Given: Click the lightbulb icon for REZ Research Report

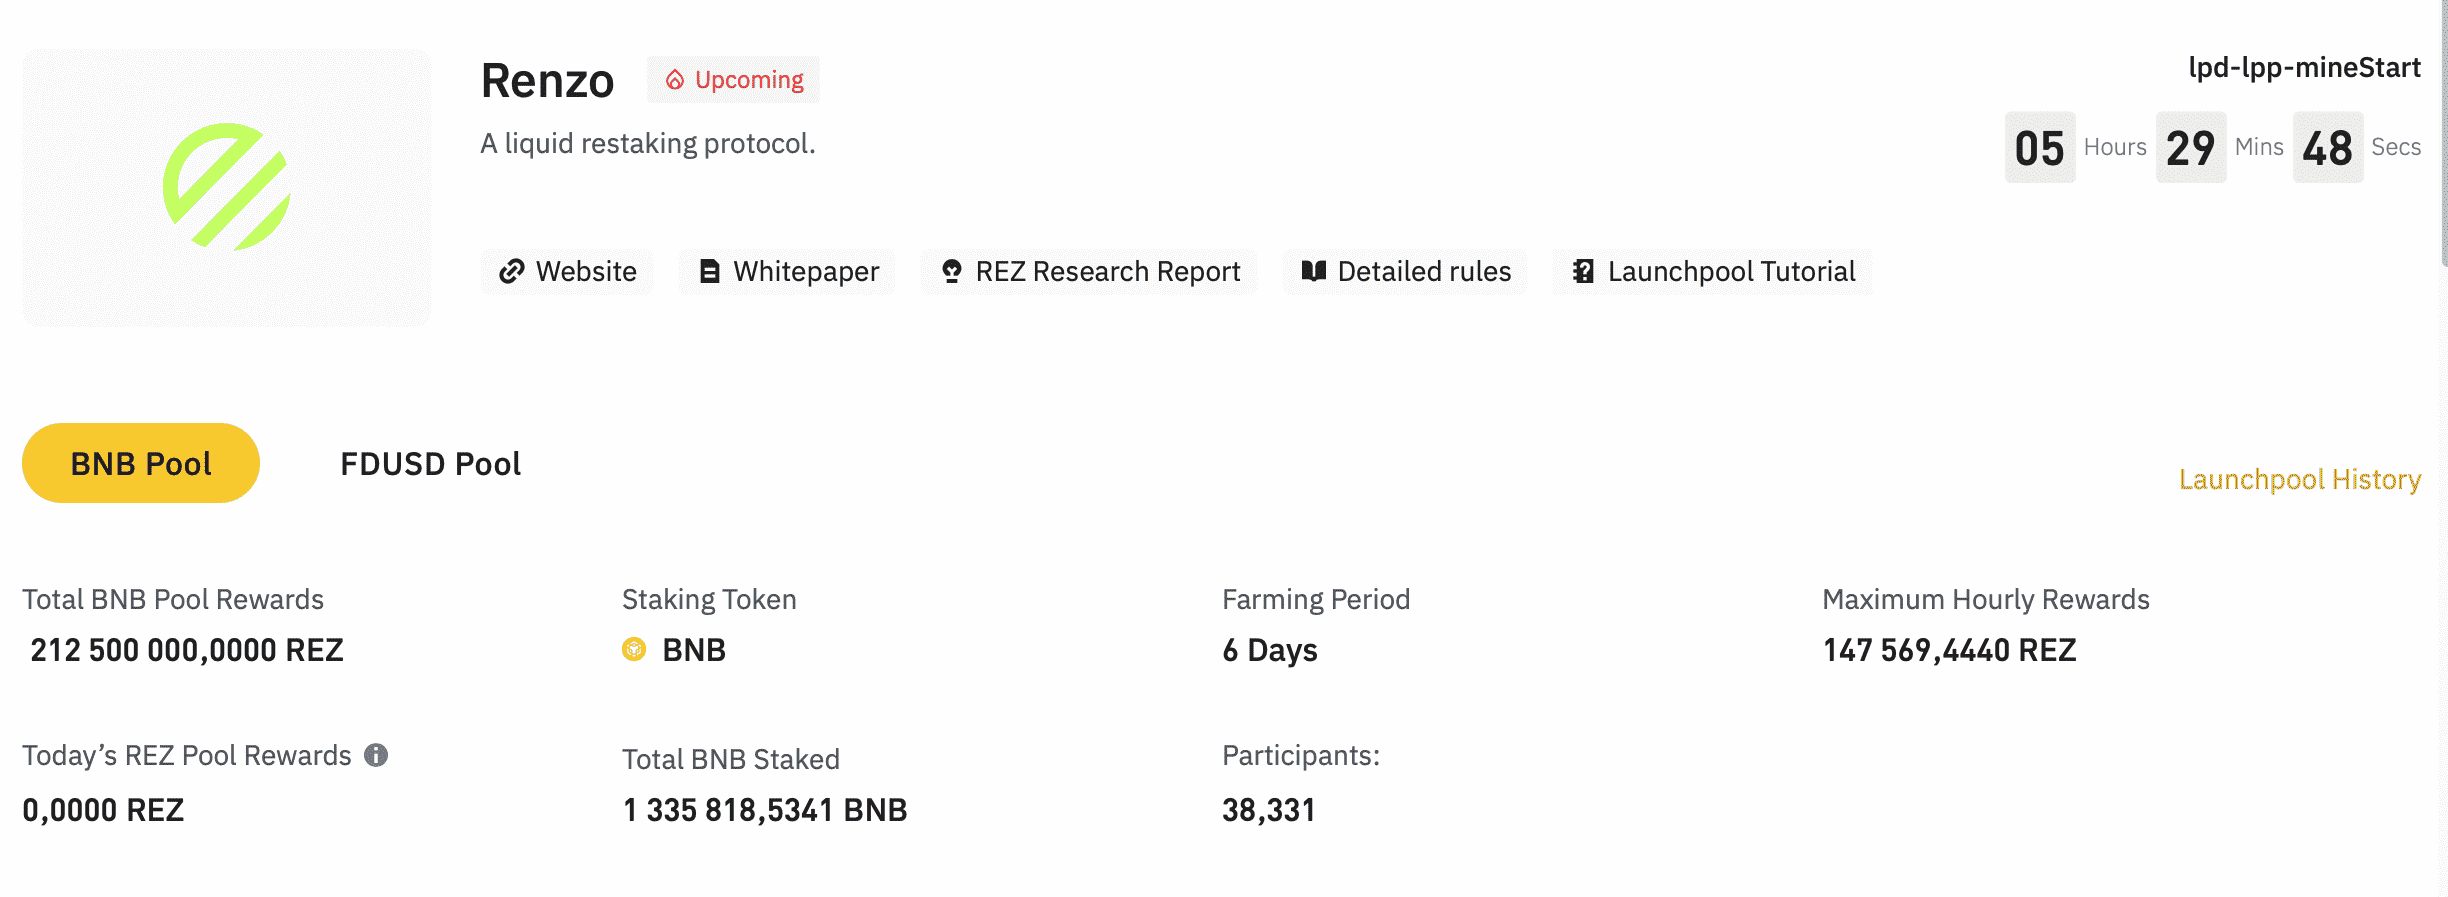Looking at the screenshot, I should (951, 271).
